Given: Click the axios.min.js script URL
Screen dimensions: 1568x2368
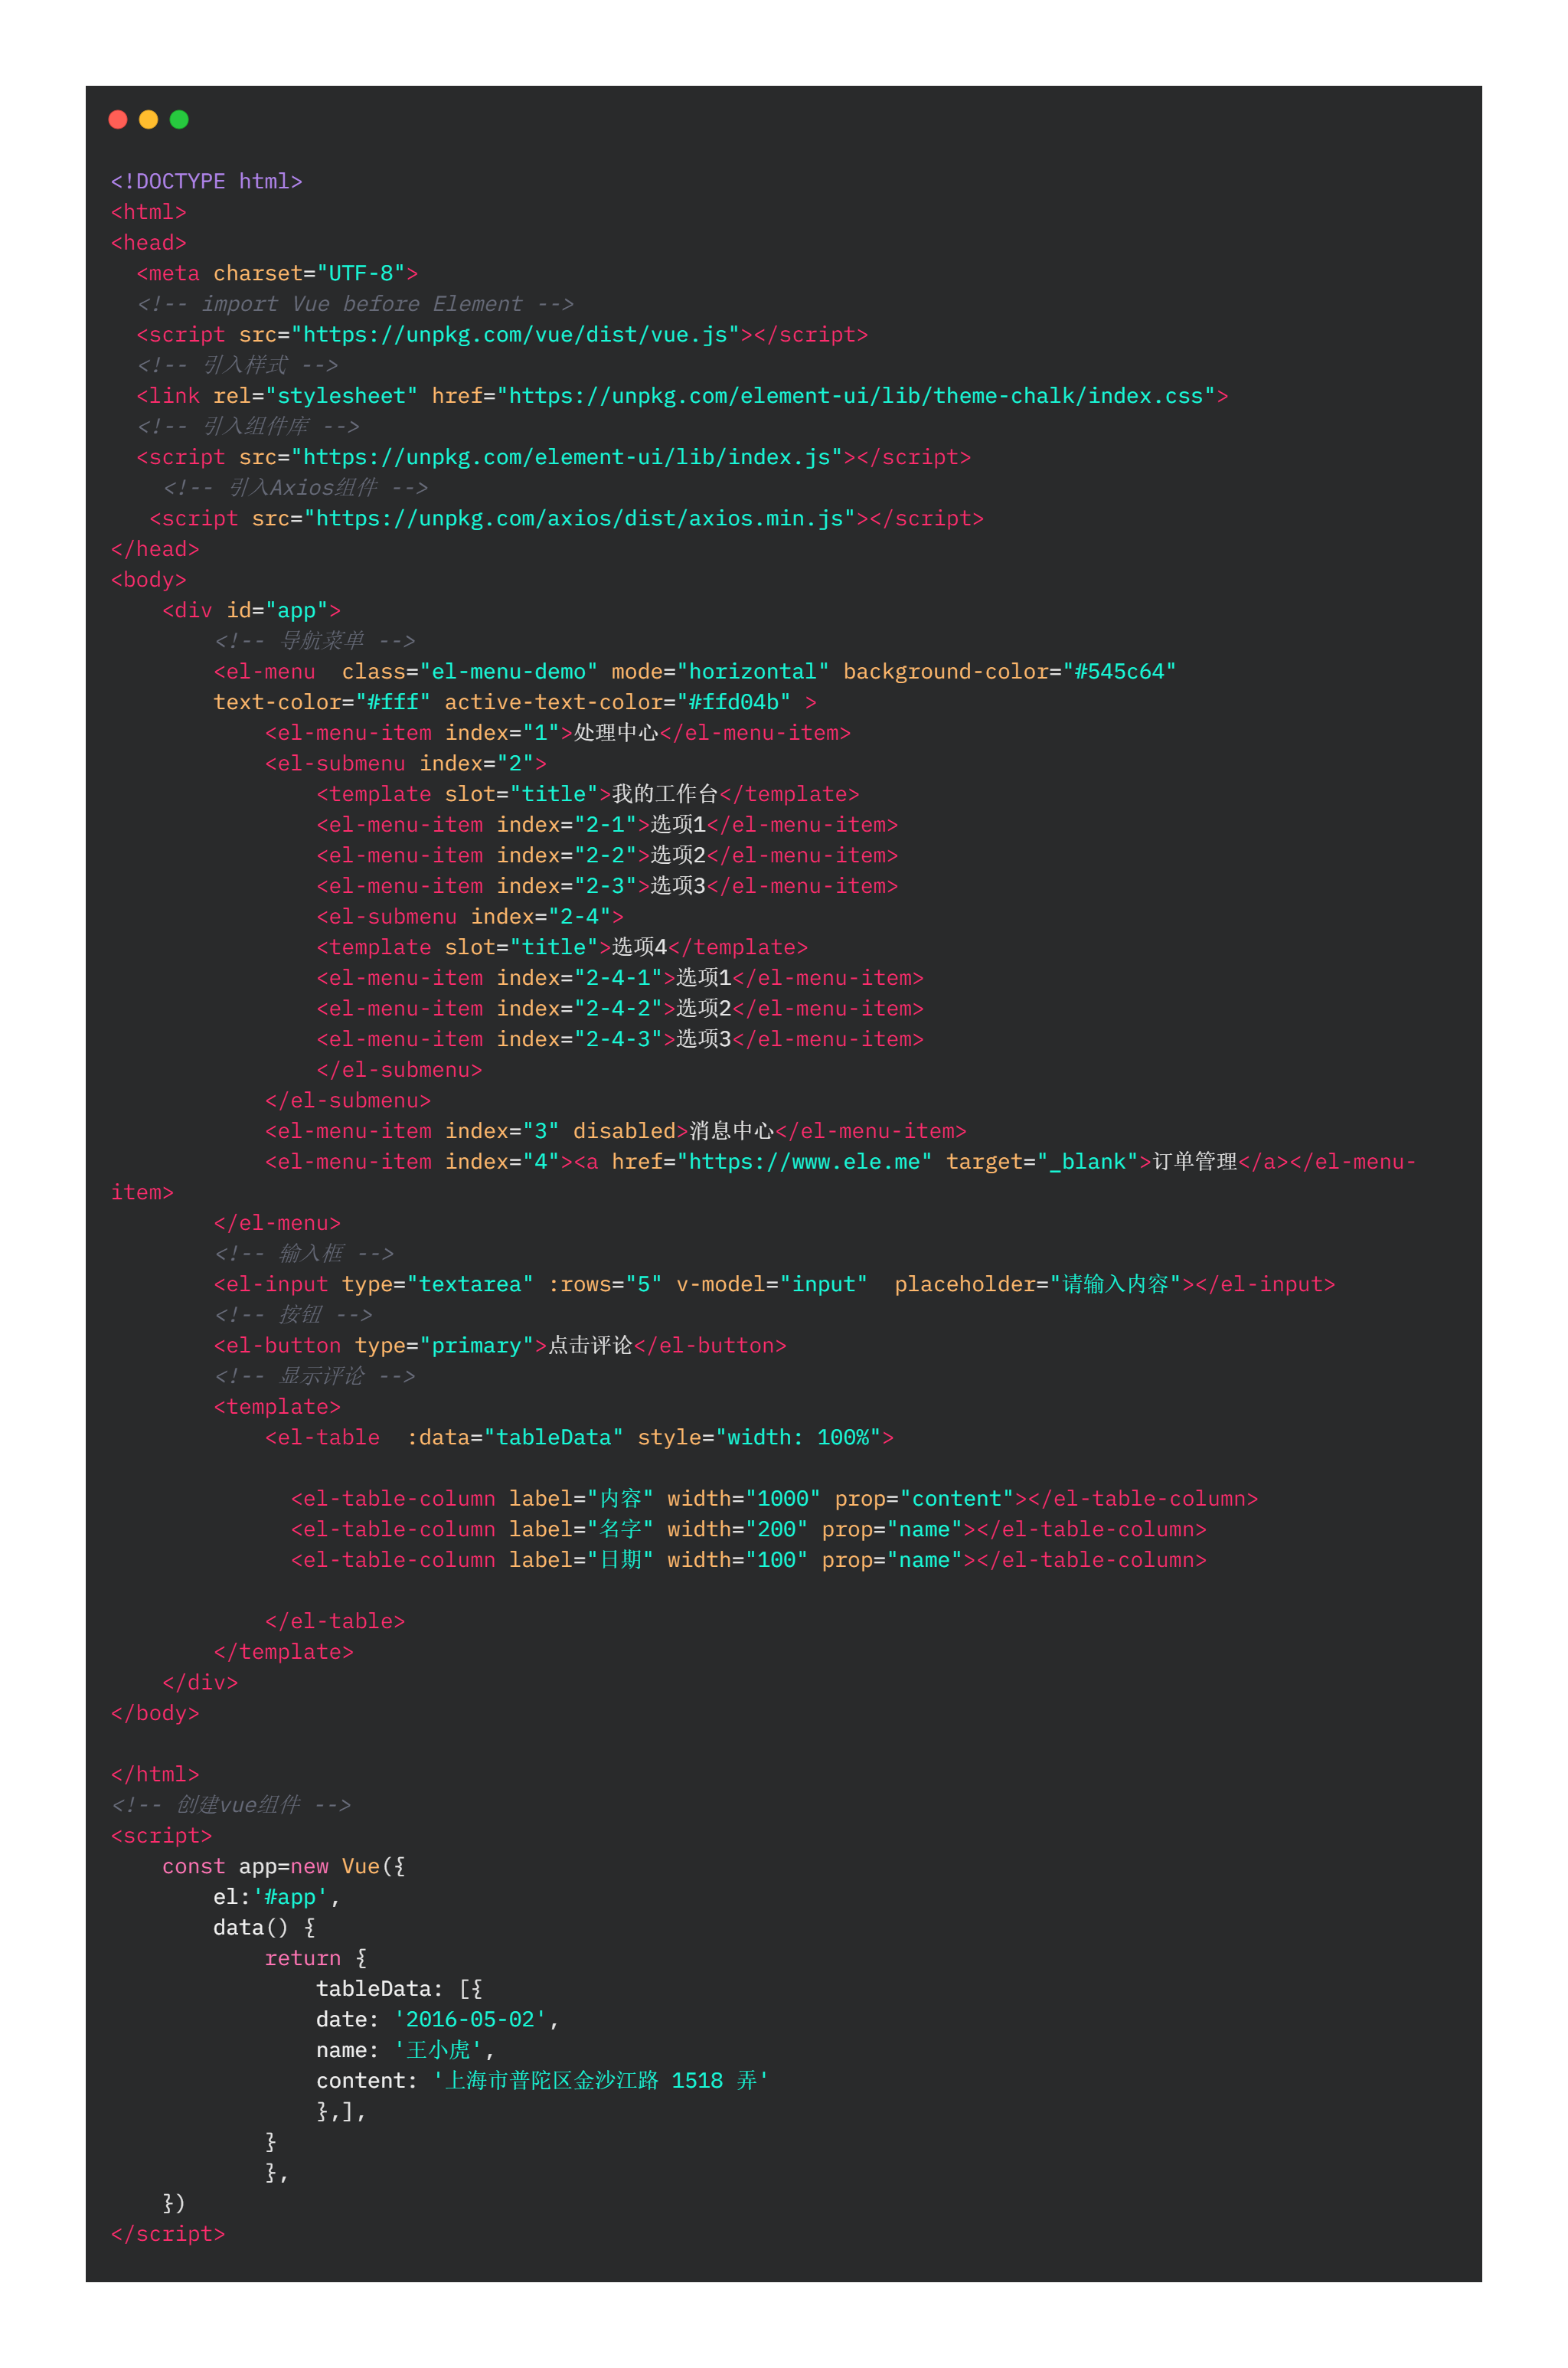Looking at the screenshot, I should point(584,518).
